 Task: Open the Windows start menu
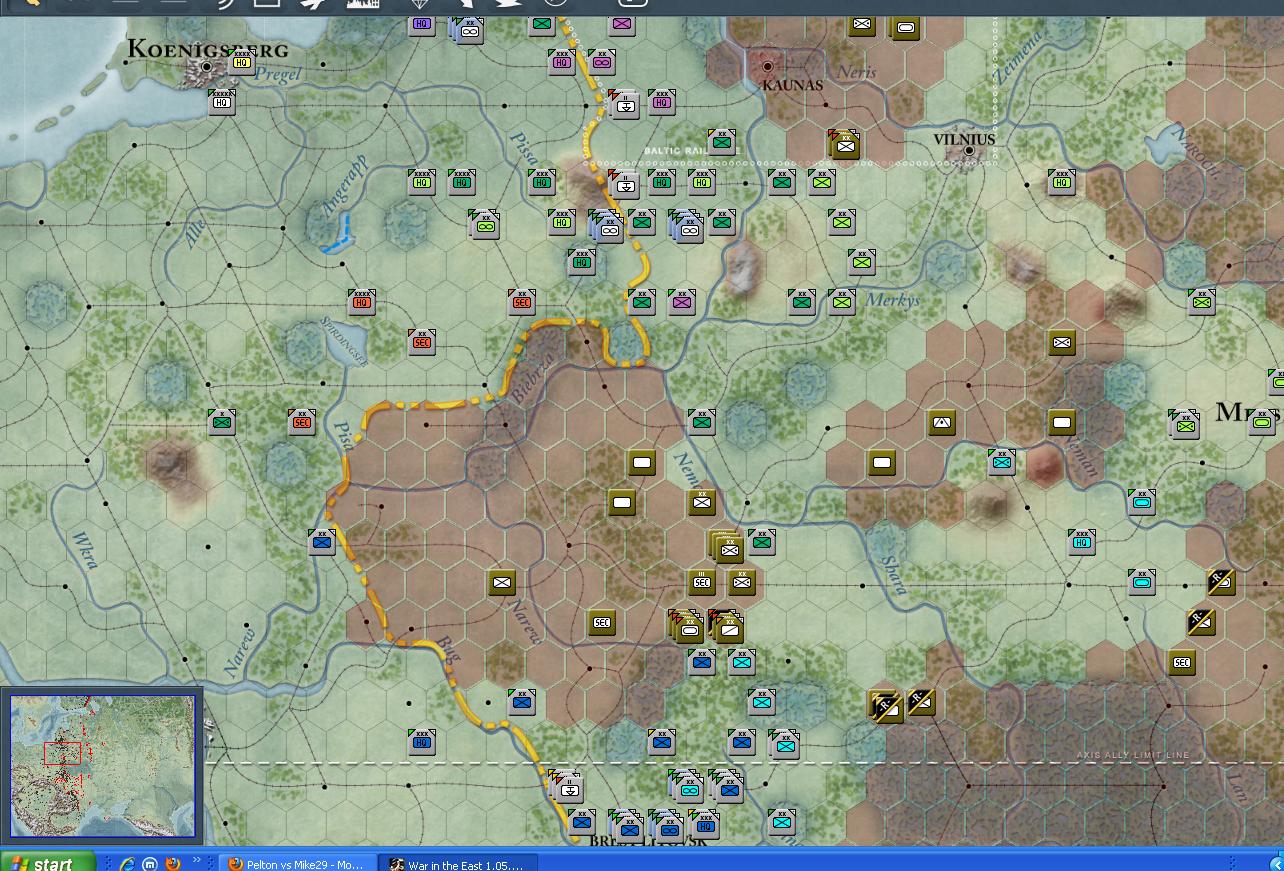[x=48, y=862]
